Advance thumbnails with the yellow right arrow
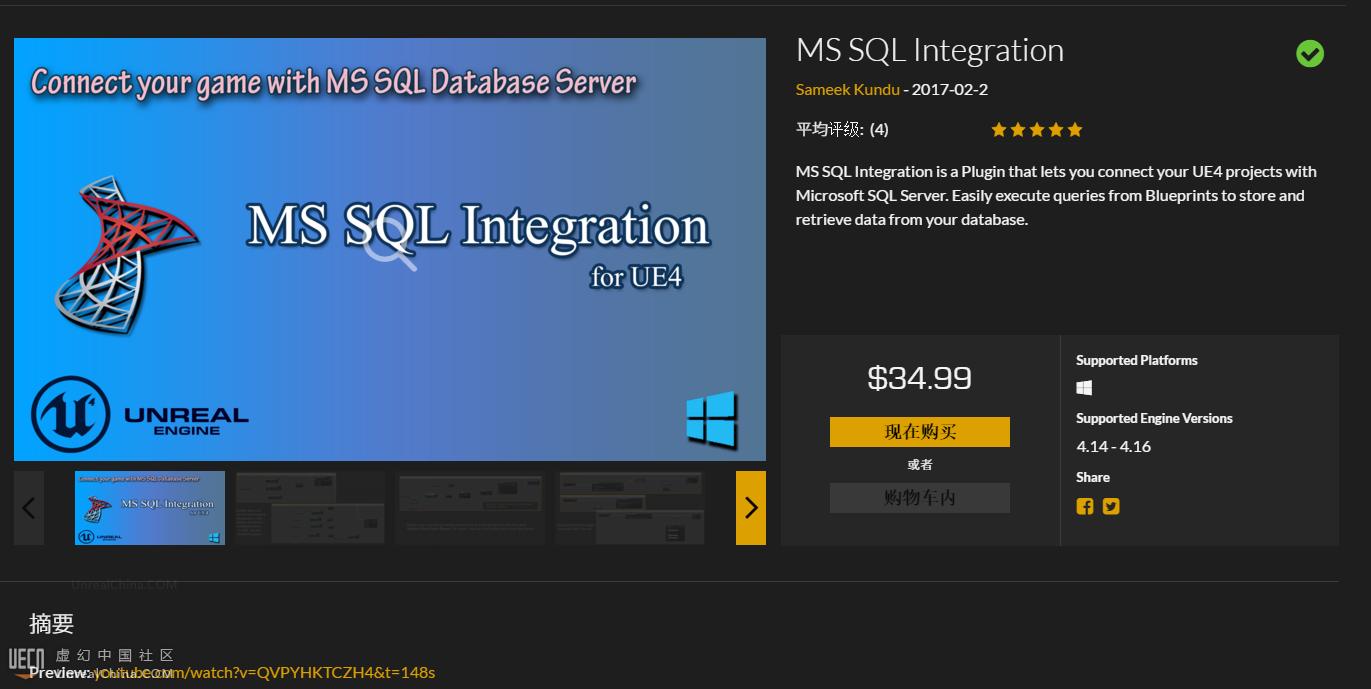 point(751,508)
